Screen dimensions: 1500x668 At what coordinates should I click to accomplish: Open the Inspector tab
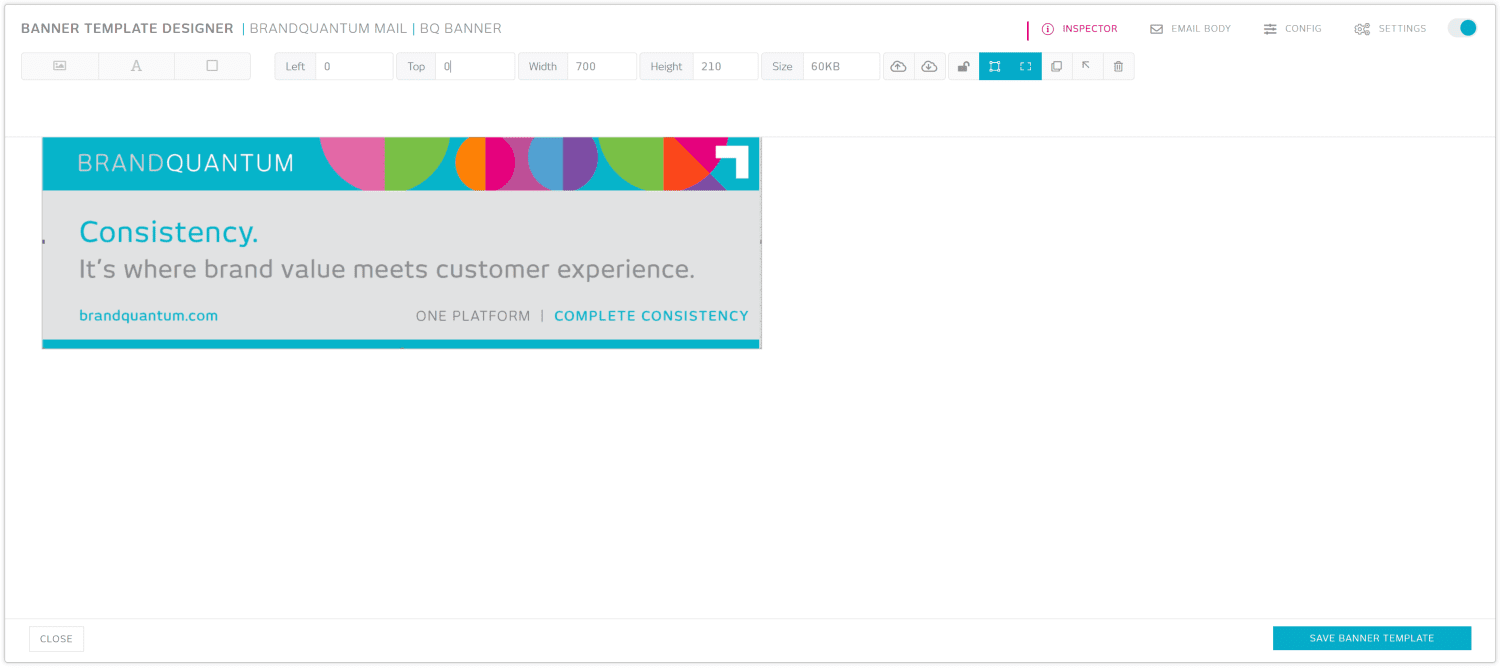[x=1079, y=29]
